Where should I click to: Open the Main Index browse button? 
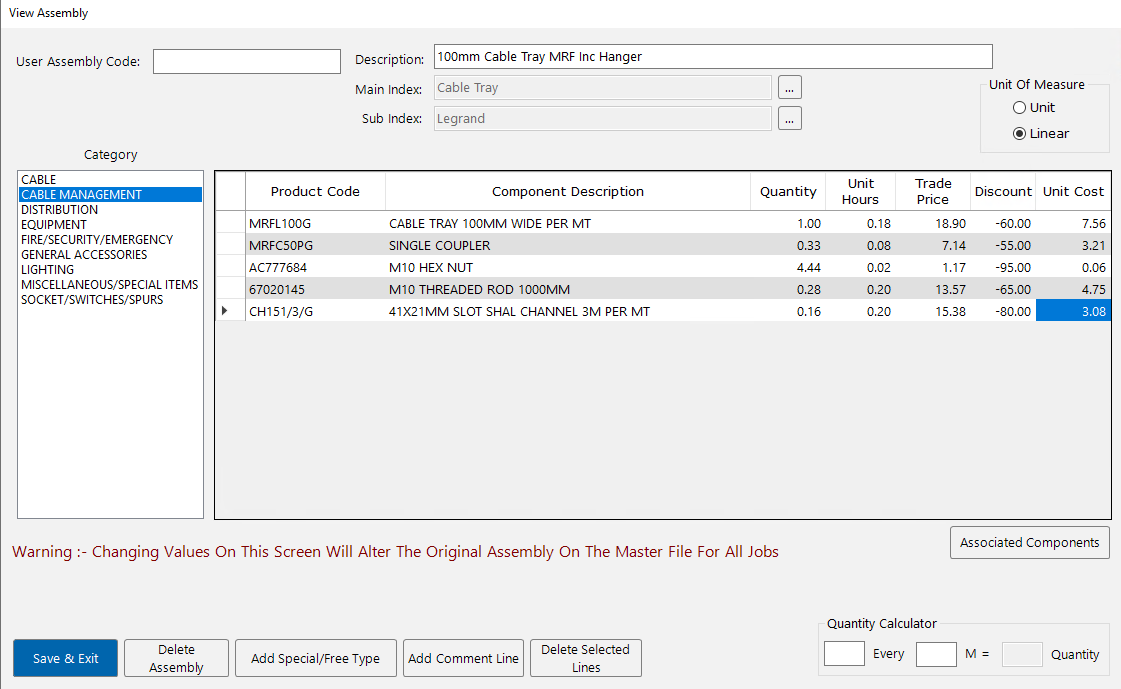(789, 88)
